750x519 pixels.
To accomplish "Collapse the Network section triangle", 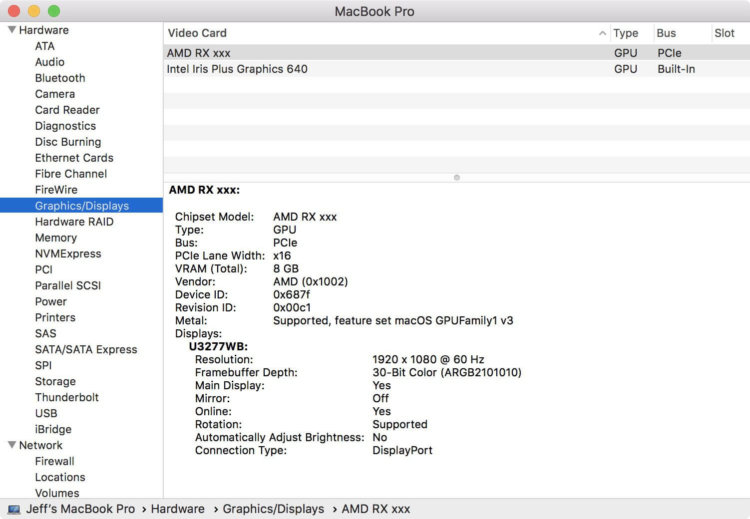I will 12,445.
